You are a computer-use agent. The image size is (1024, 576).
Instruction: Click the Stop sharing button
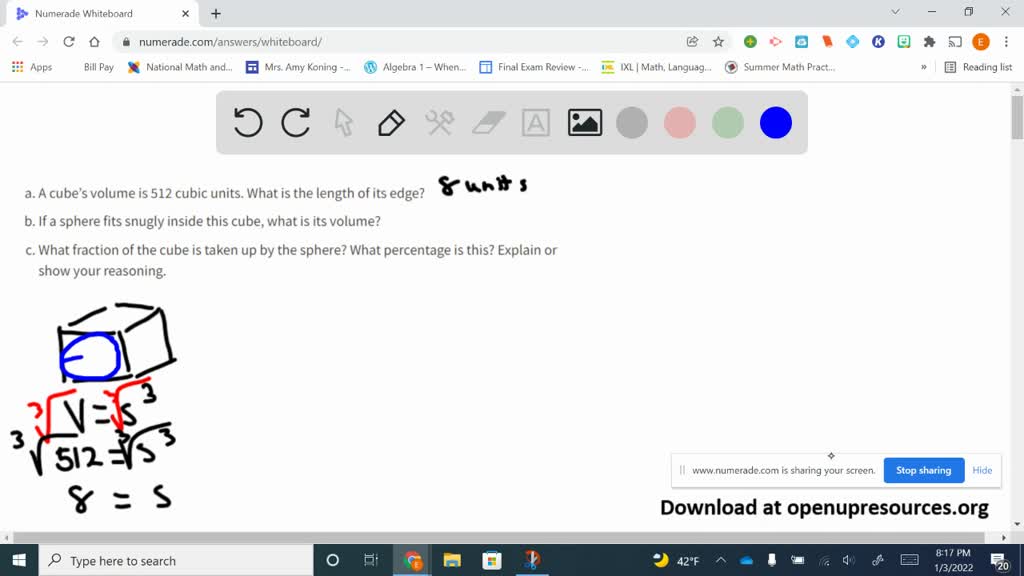[x=923, y=470]
